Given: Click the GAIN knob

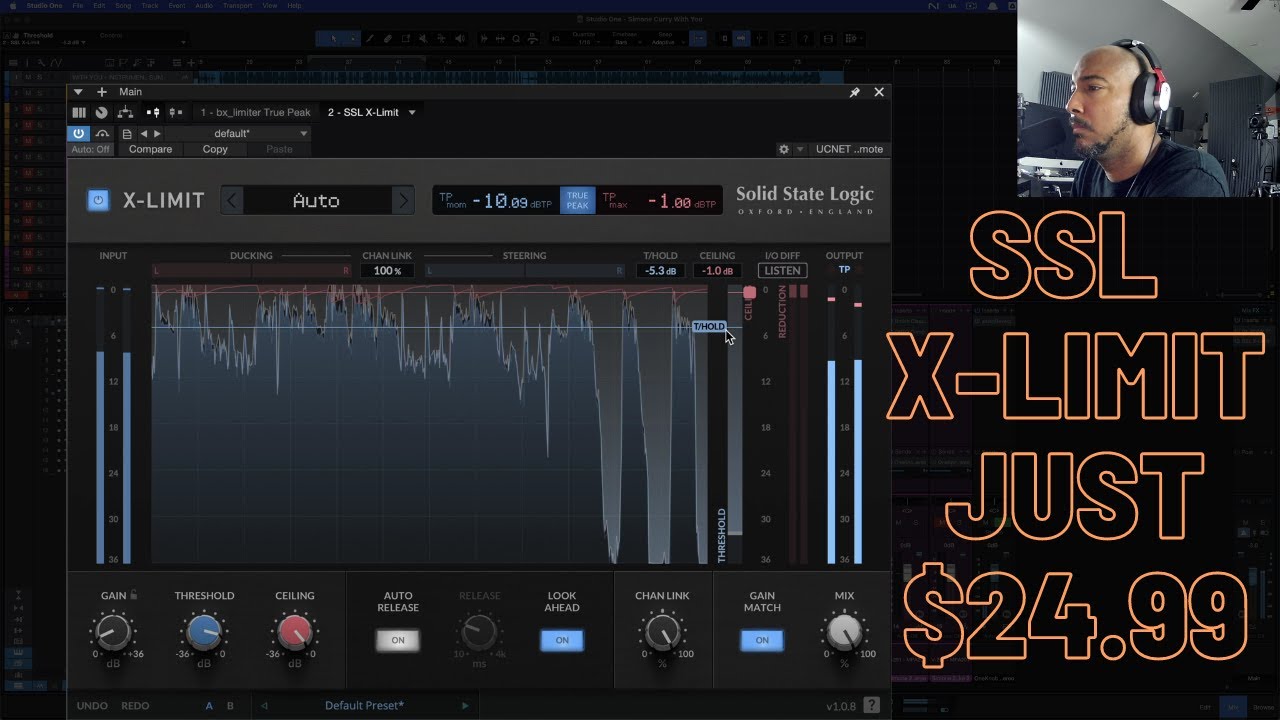Looking at the screenshot, I should (x=112, y=631).
